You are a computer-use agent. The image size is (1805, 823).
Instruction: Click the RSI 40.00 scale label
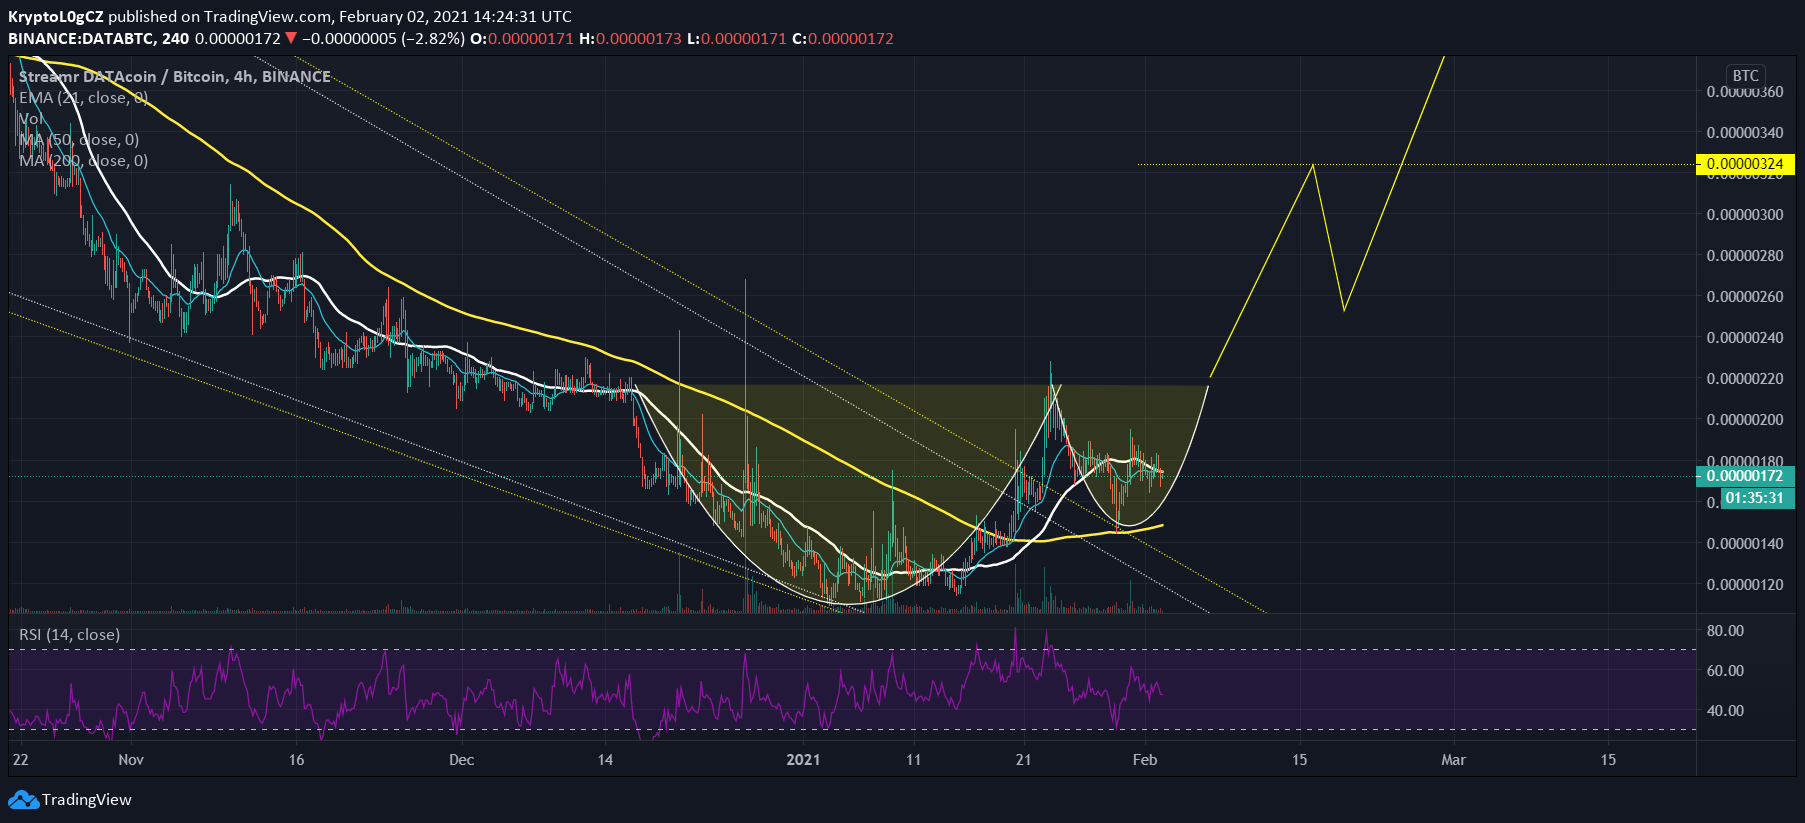pos(1725,711)
